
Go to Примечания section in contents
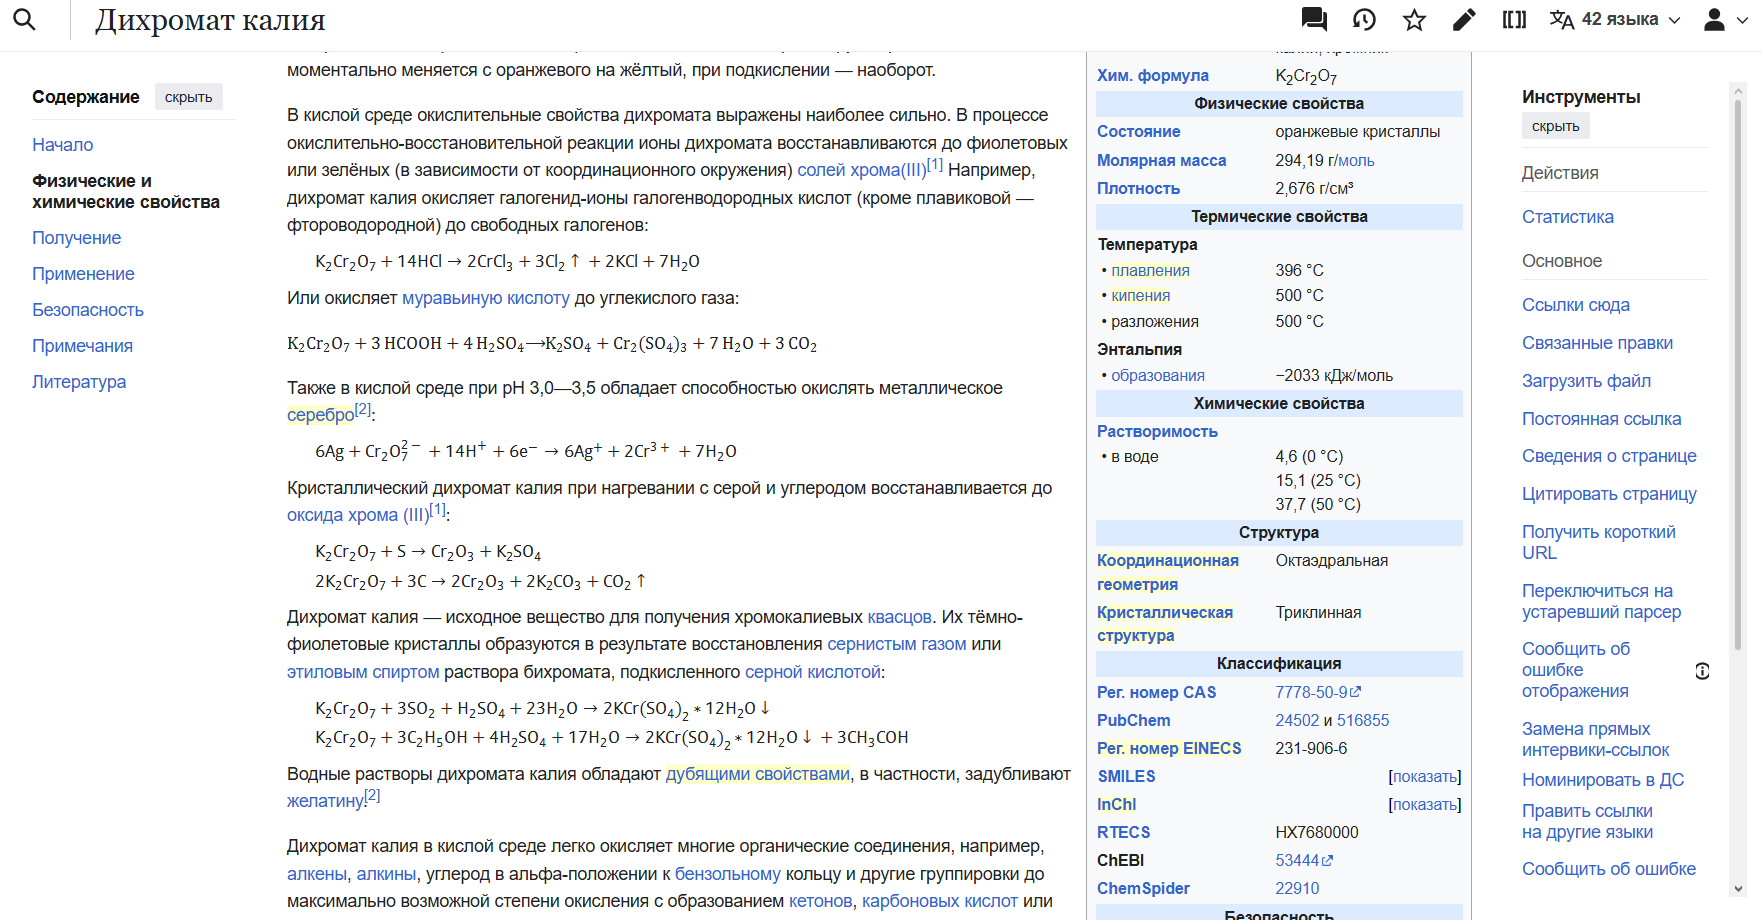click(x=82, y=346)
